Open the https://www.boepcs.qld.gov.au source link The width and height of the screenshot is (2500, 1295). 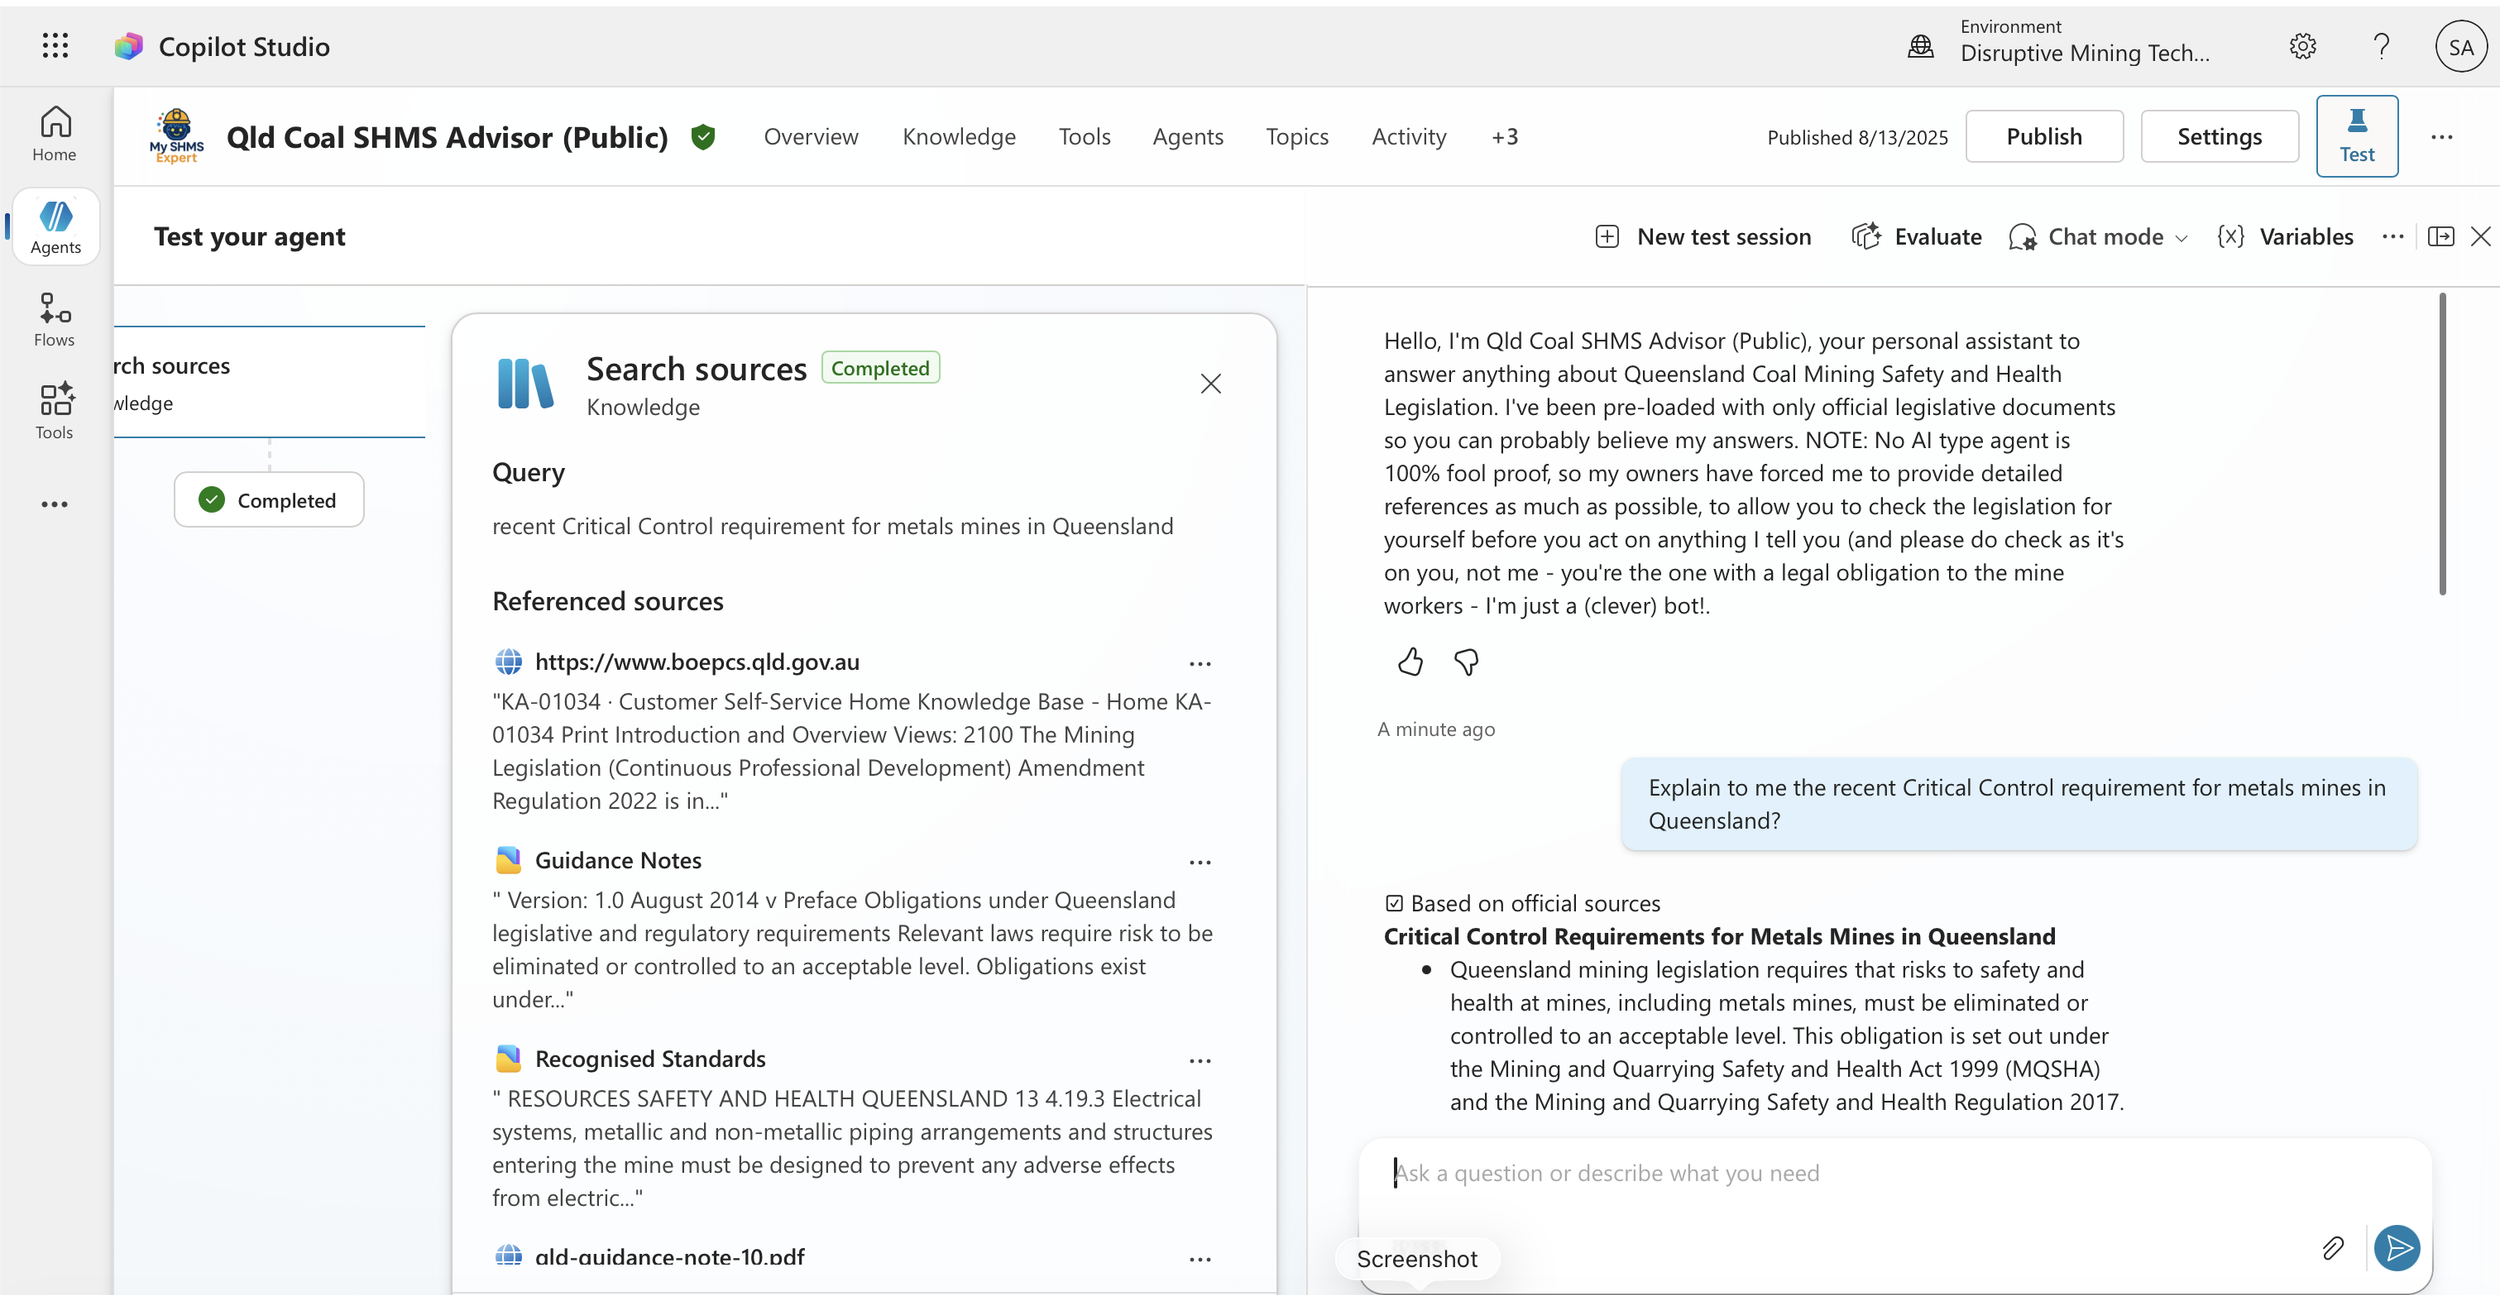tap(697, 662)
